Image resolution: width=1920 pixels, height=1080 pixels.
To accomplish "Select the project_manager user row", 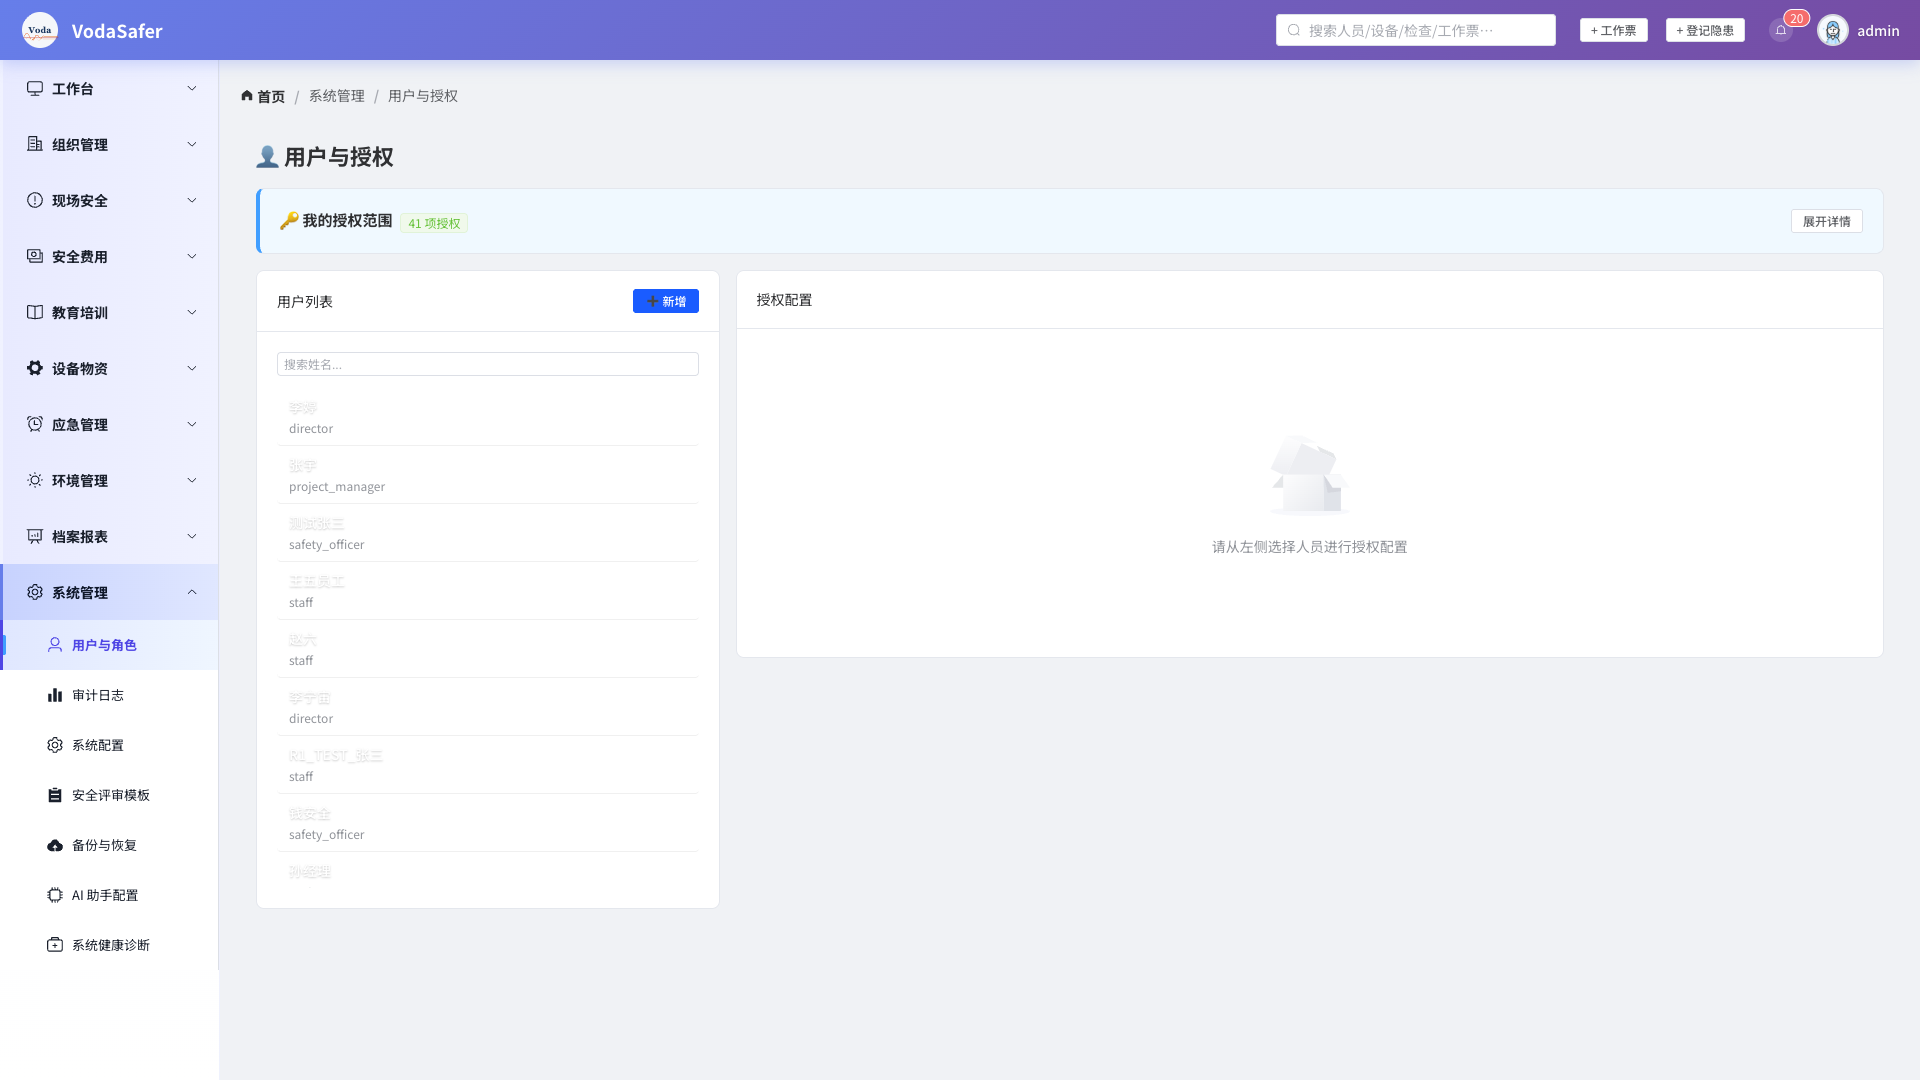I will [x=488, y=475].
